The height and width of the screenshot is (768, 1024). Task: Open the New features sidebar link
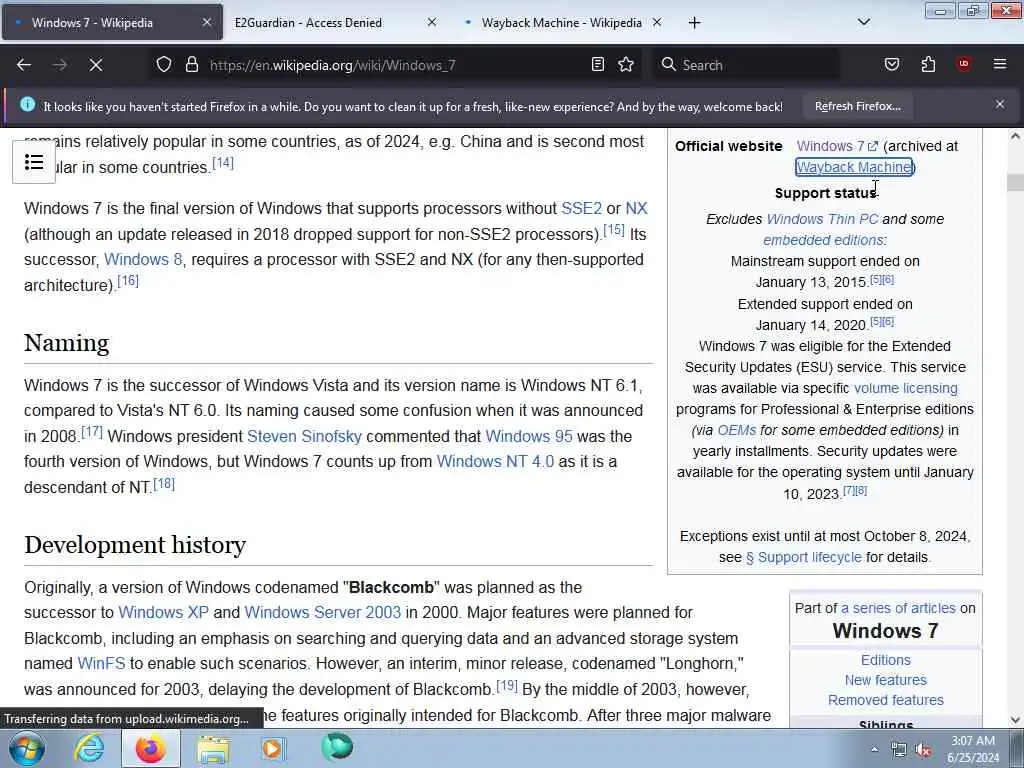[886, 680]
